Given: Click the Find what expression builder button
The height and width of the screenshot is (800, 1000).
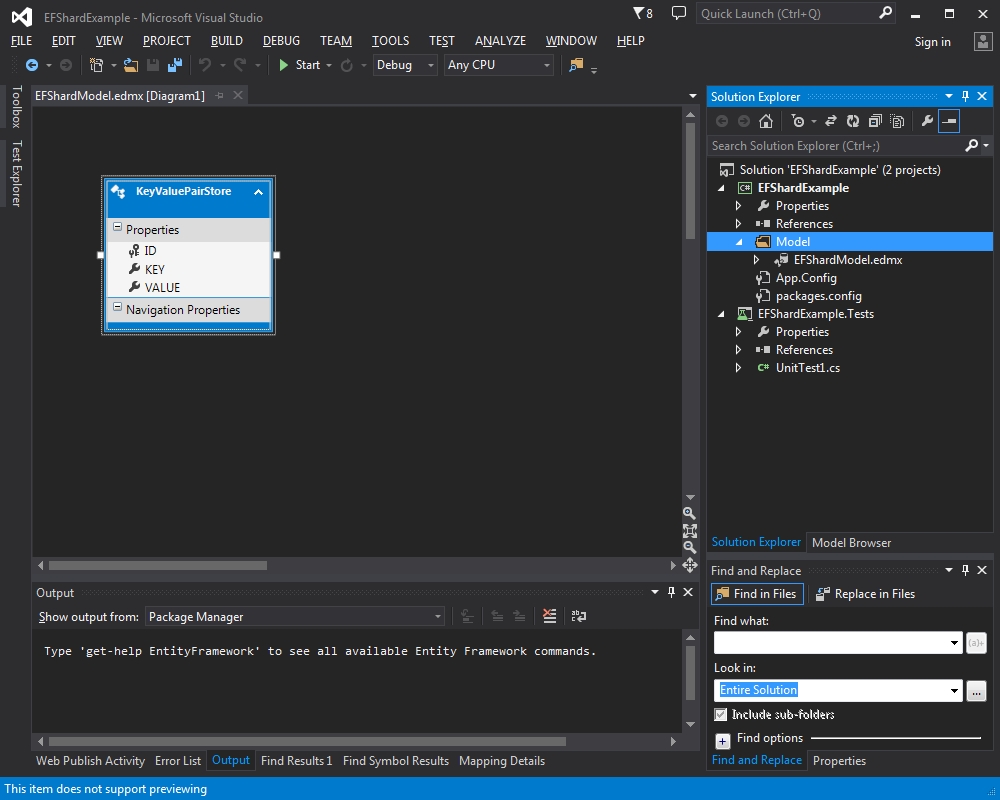Looking at the screenshot, I should pyautogui.click(x=976, y=642).
